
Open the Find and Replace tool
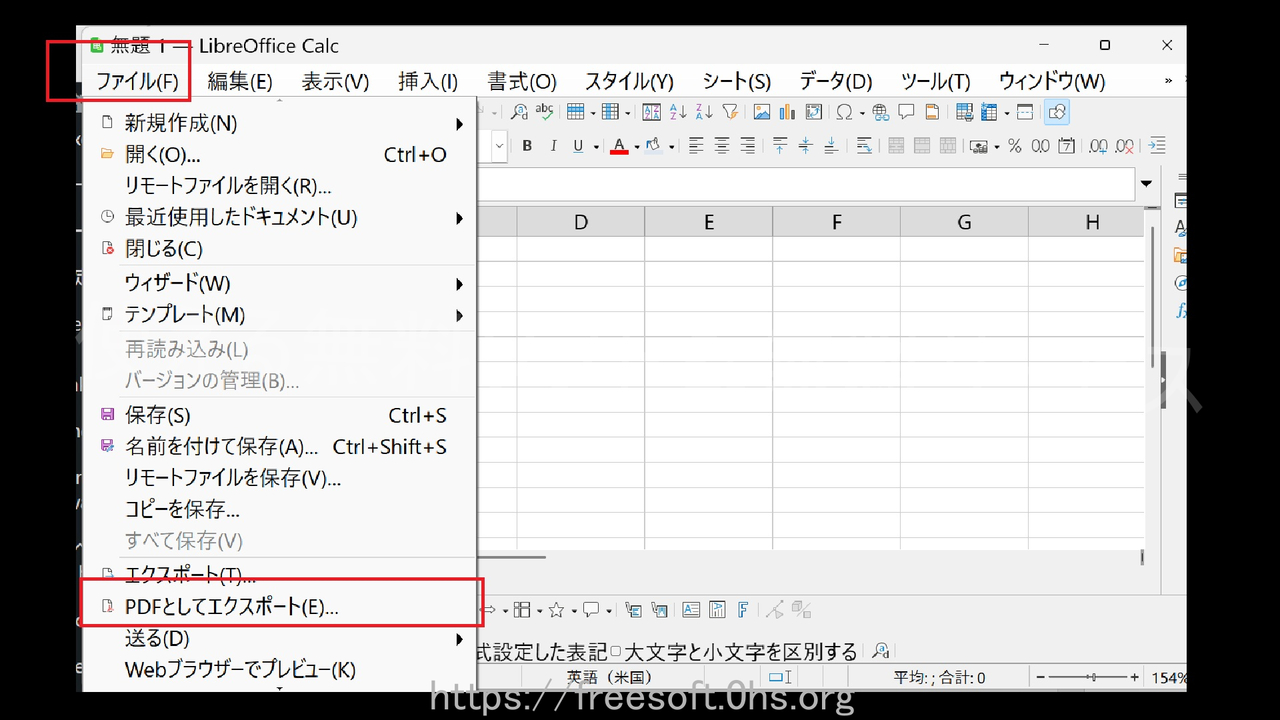519,111
